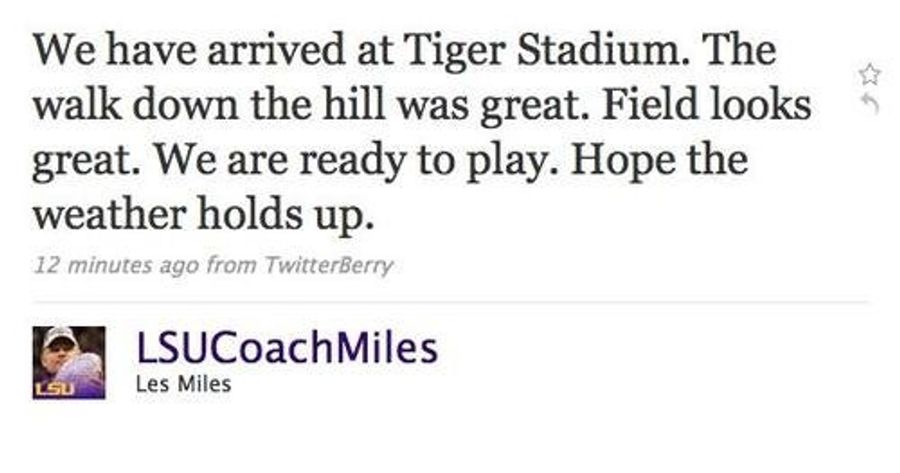
Task: Click the divider line below the tweet
Action: 451,301
